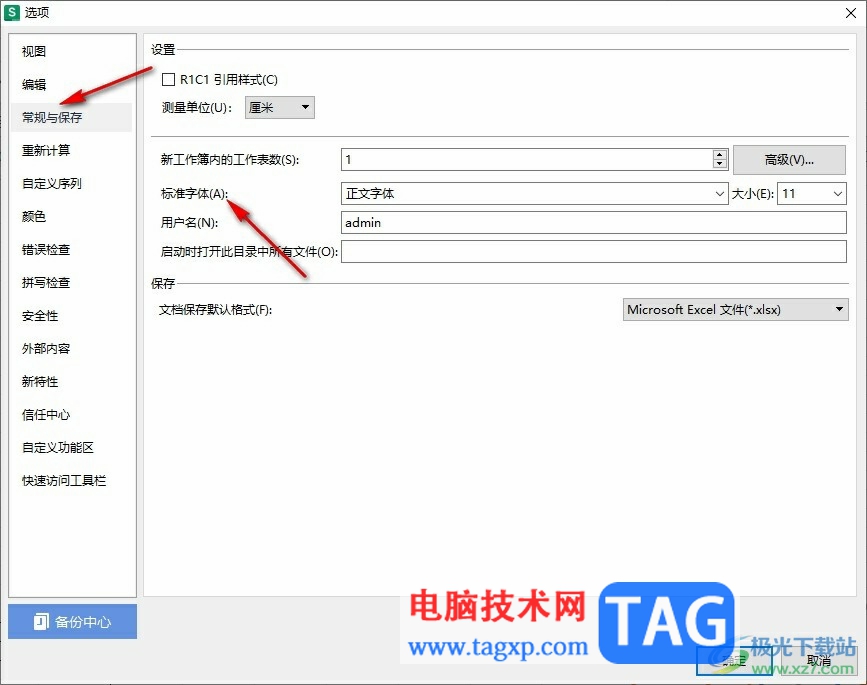Click the 新工作簿内的工作表数 input field

(527, 160)
